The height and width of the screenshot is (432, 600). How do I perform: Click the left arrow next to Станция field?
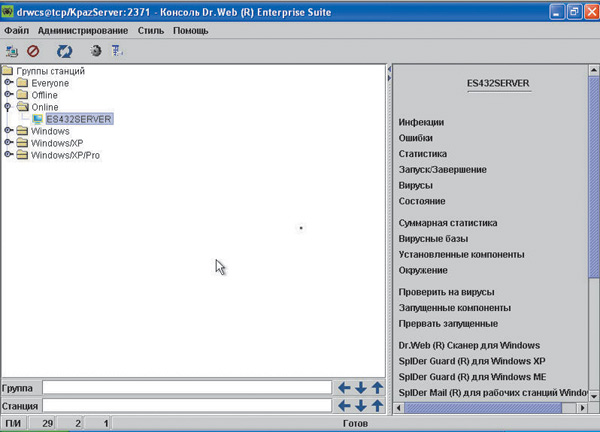click(x=344, y=406)
